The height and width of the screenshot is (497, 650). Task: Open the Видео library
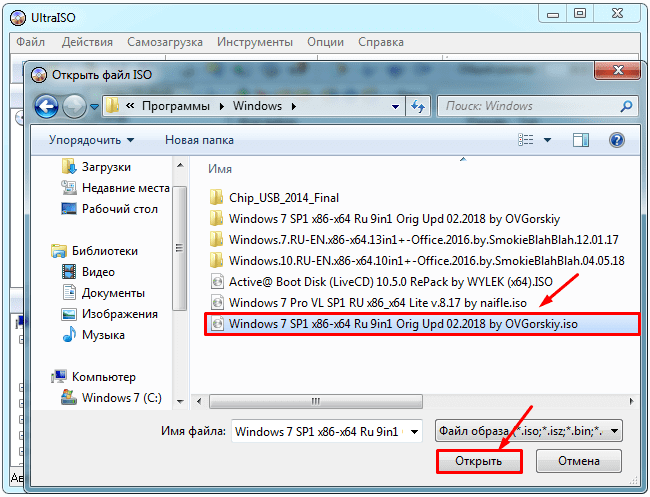coord(88,272)
